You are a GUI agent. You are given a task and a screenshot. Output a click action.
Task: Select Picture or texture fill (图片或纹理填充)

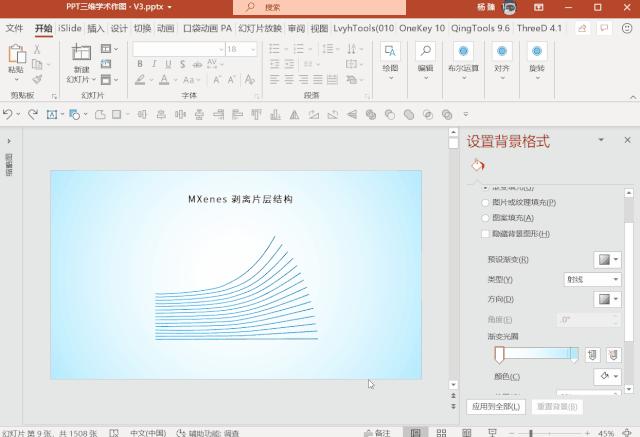[487, 202]
